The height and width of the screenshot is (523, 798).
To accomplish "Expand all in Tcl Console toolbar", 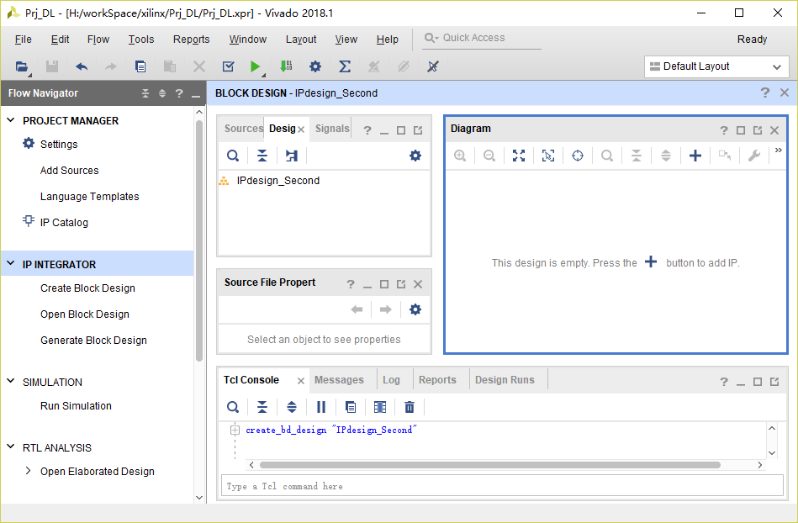I will tap(292, 407).
